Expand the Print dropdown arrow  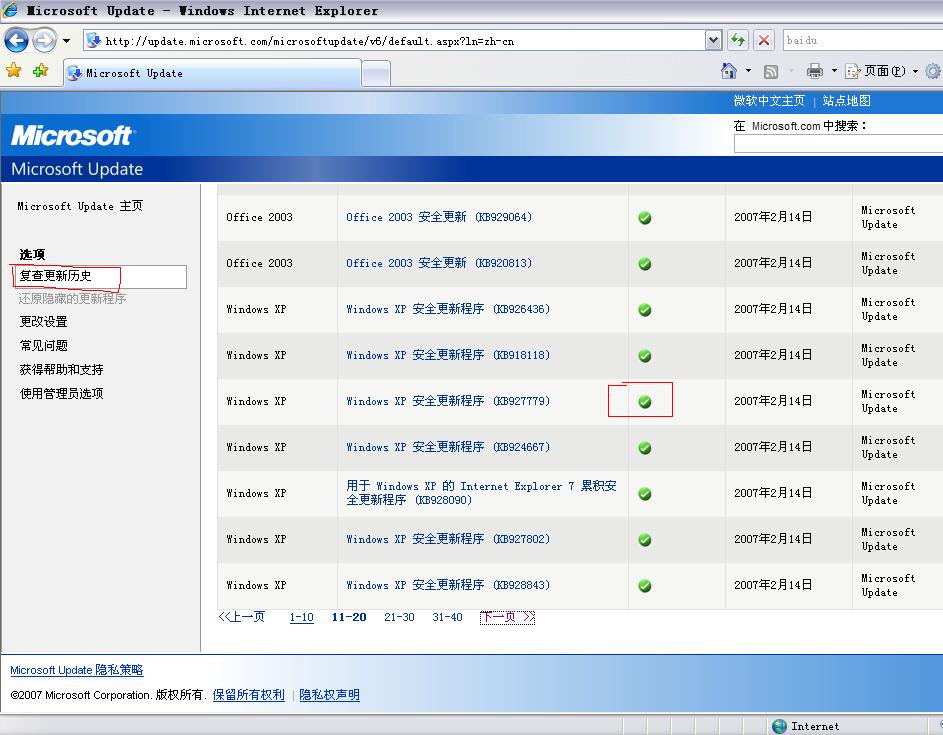[x=834, y=71]
